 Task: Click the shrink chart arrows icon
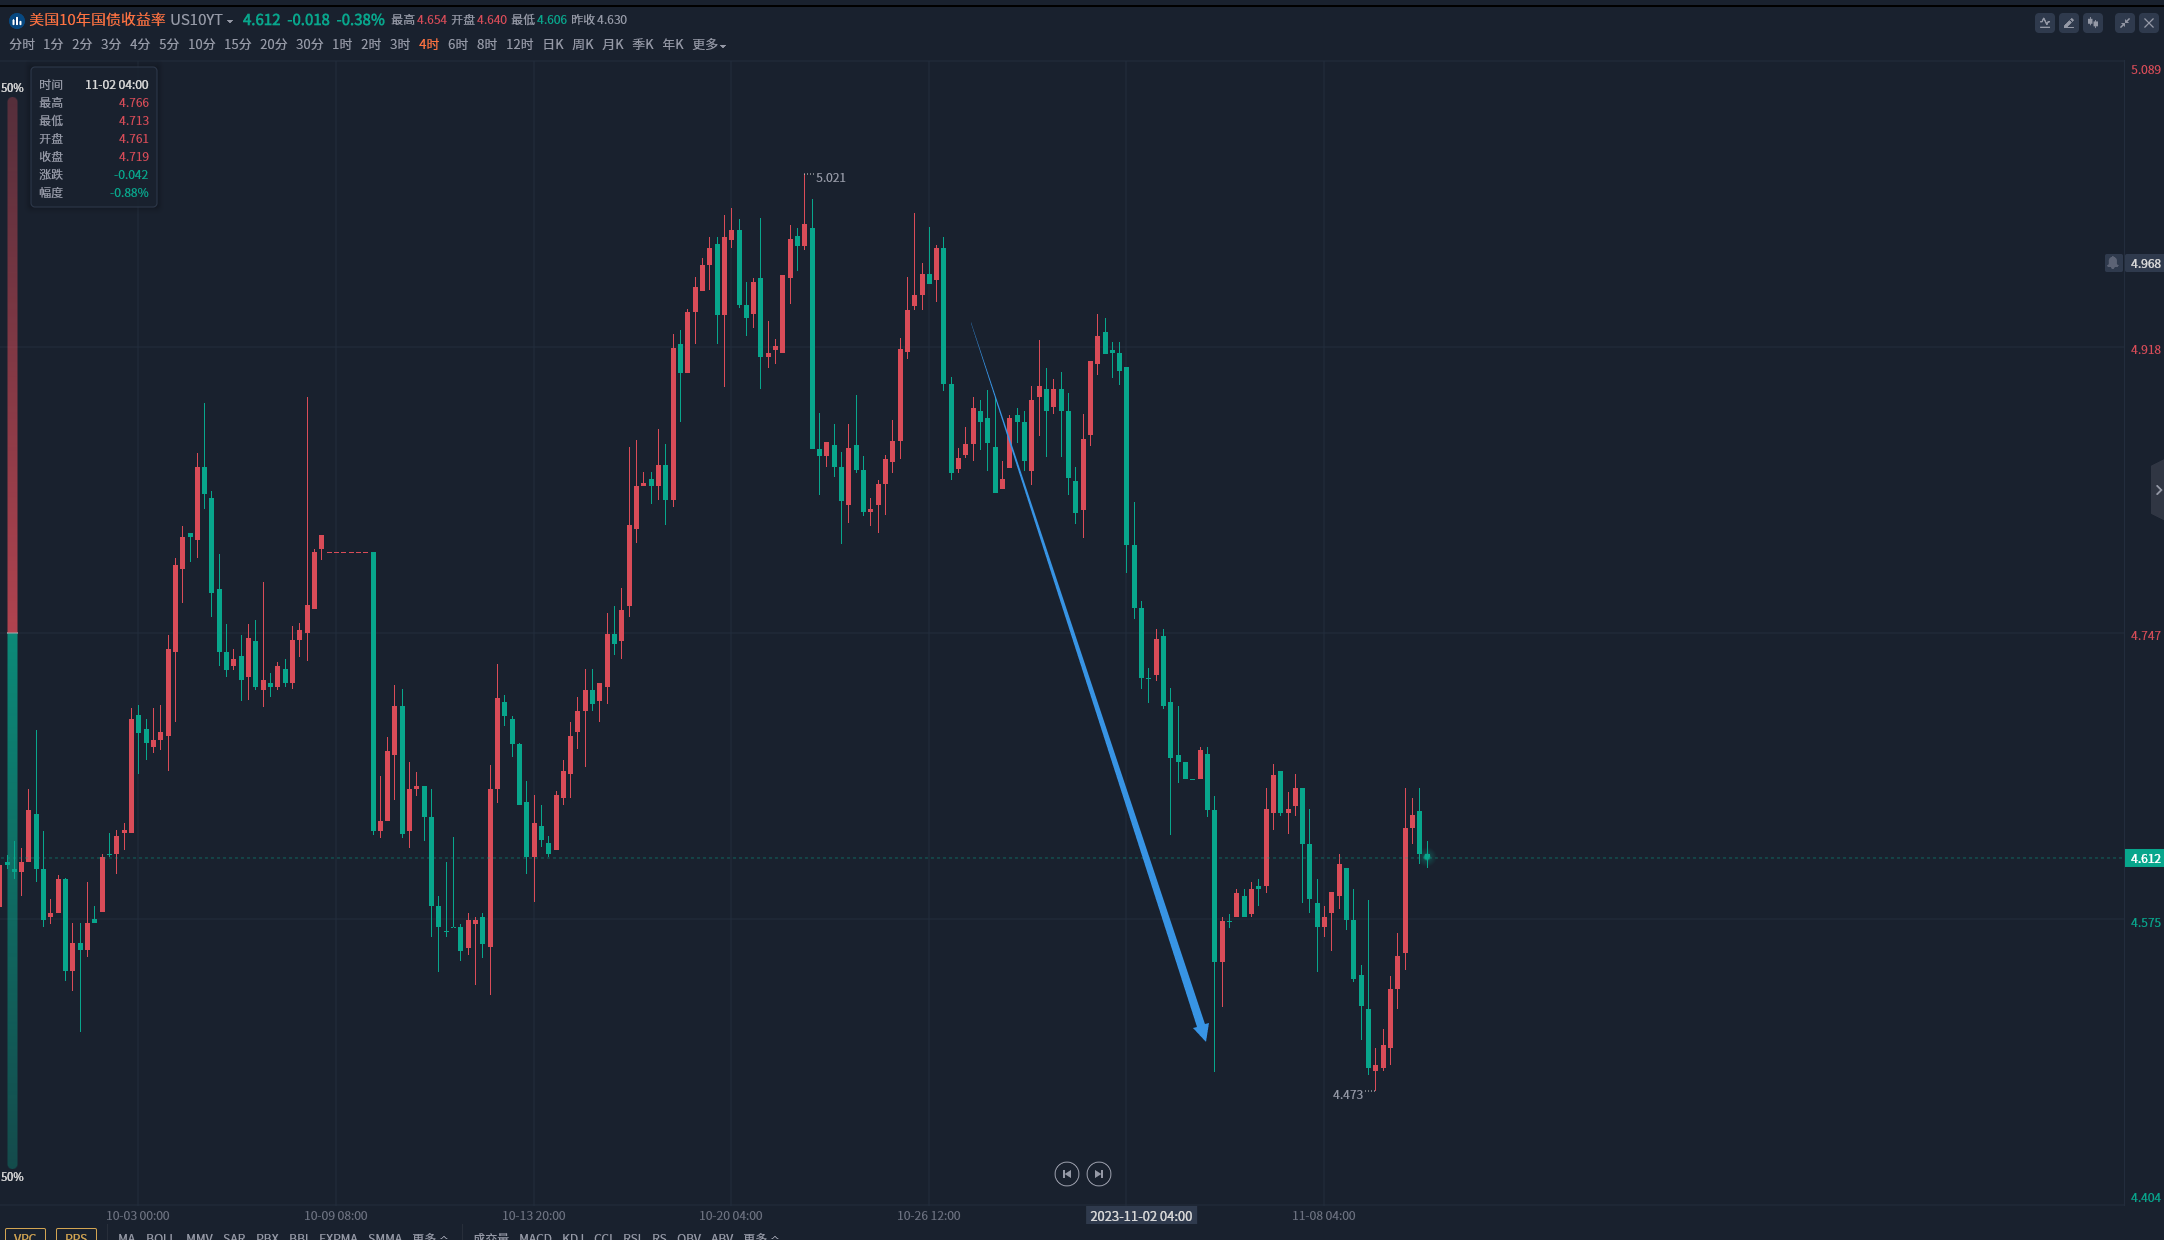click(2124, 22)
